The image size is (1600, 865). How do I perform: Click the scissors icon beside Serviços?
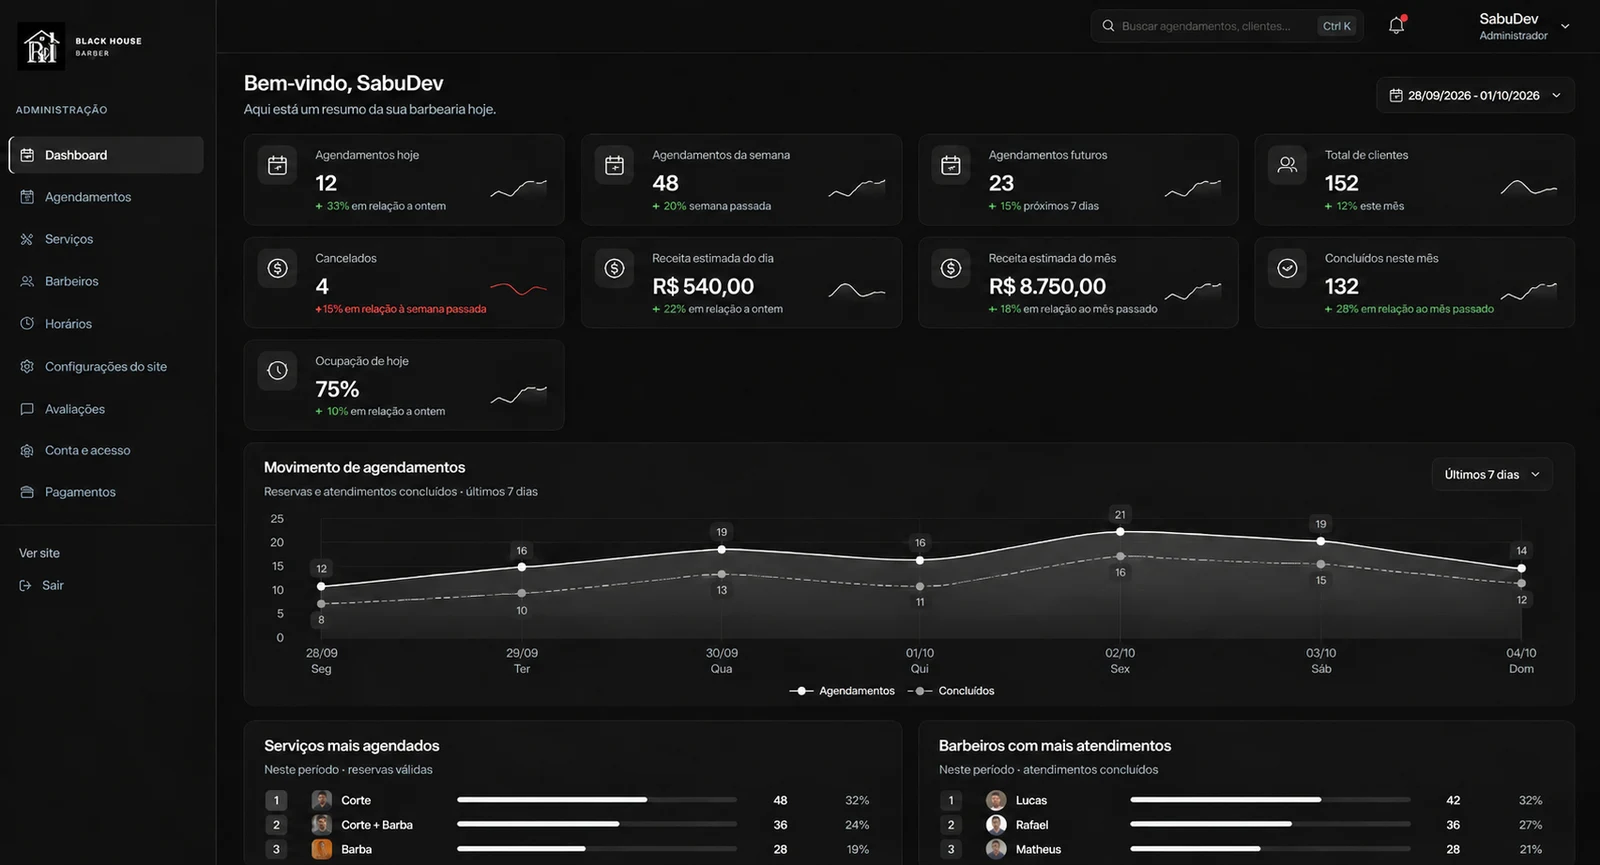(27, 239)
